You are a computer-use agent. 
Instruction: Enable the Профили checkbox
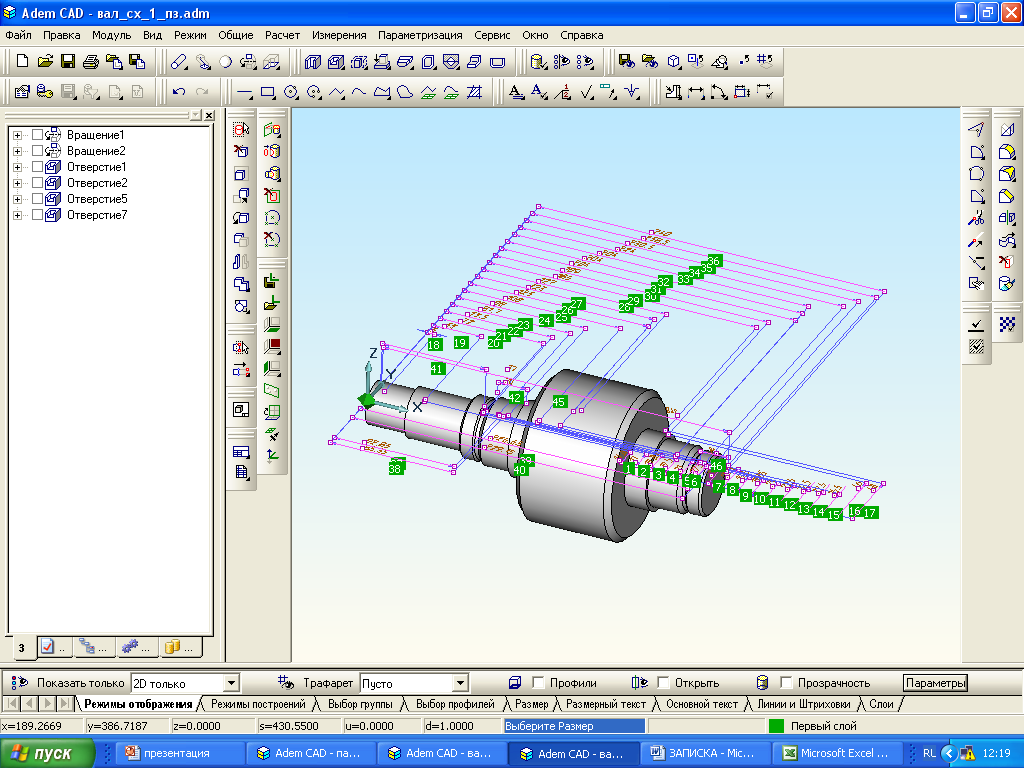tap(538, 682)
